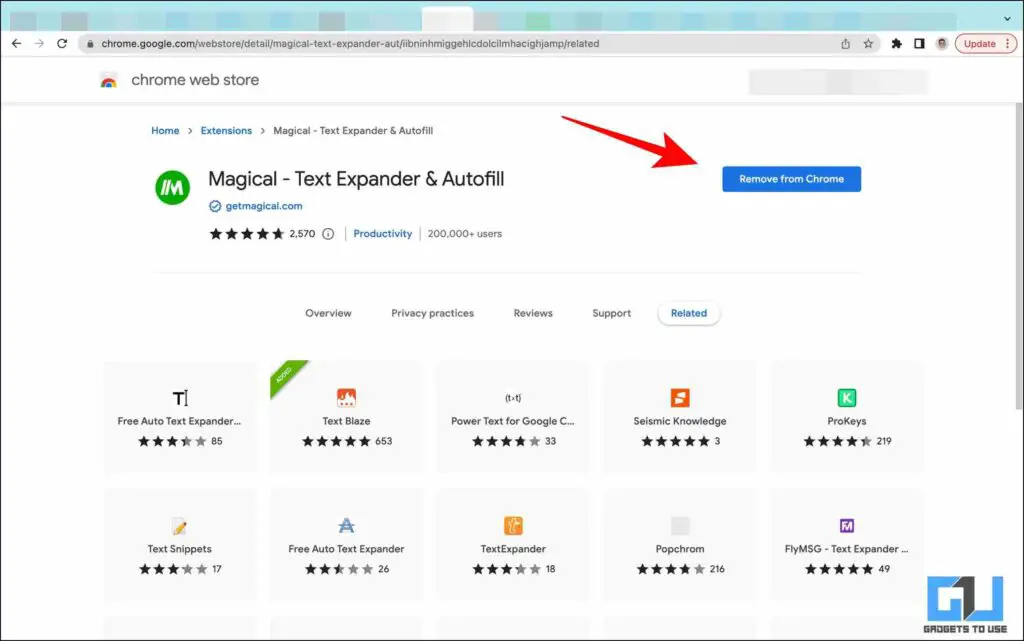Open the Power Text for Google C... icon
Viewport: 1024px width, 641px height.
pyautogui.click(x=513, y=398)
